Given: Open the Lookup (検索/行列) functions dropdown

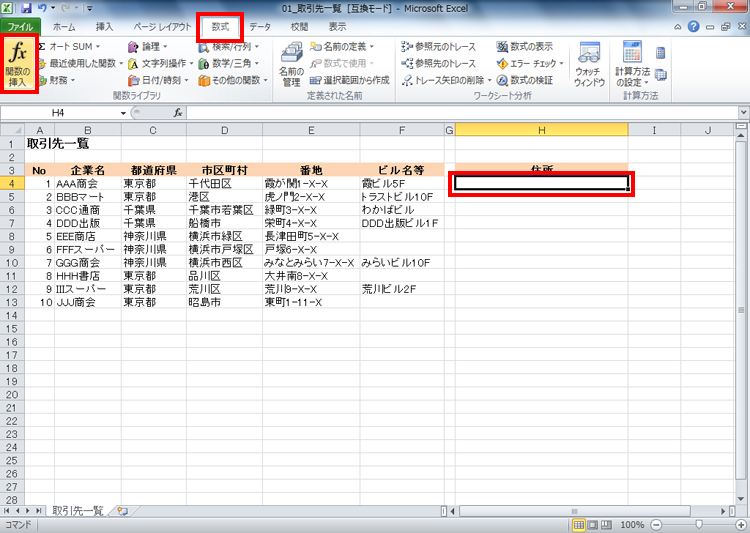Looking at the screenshot, I should [229, 46].
